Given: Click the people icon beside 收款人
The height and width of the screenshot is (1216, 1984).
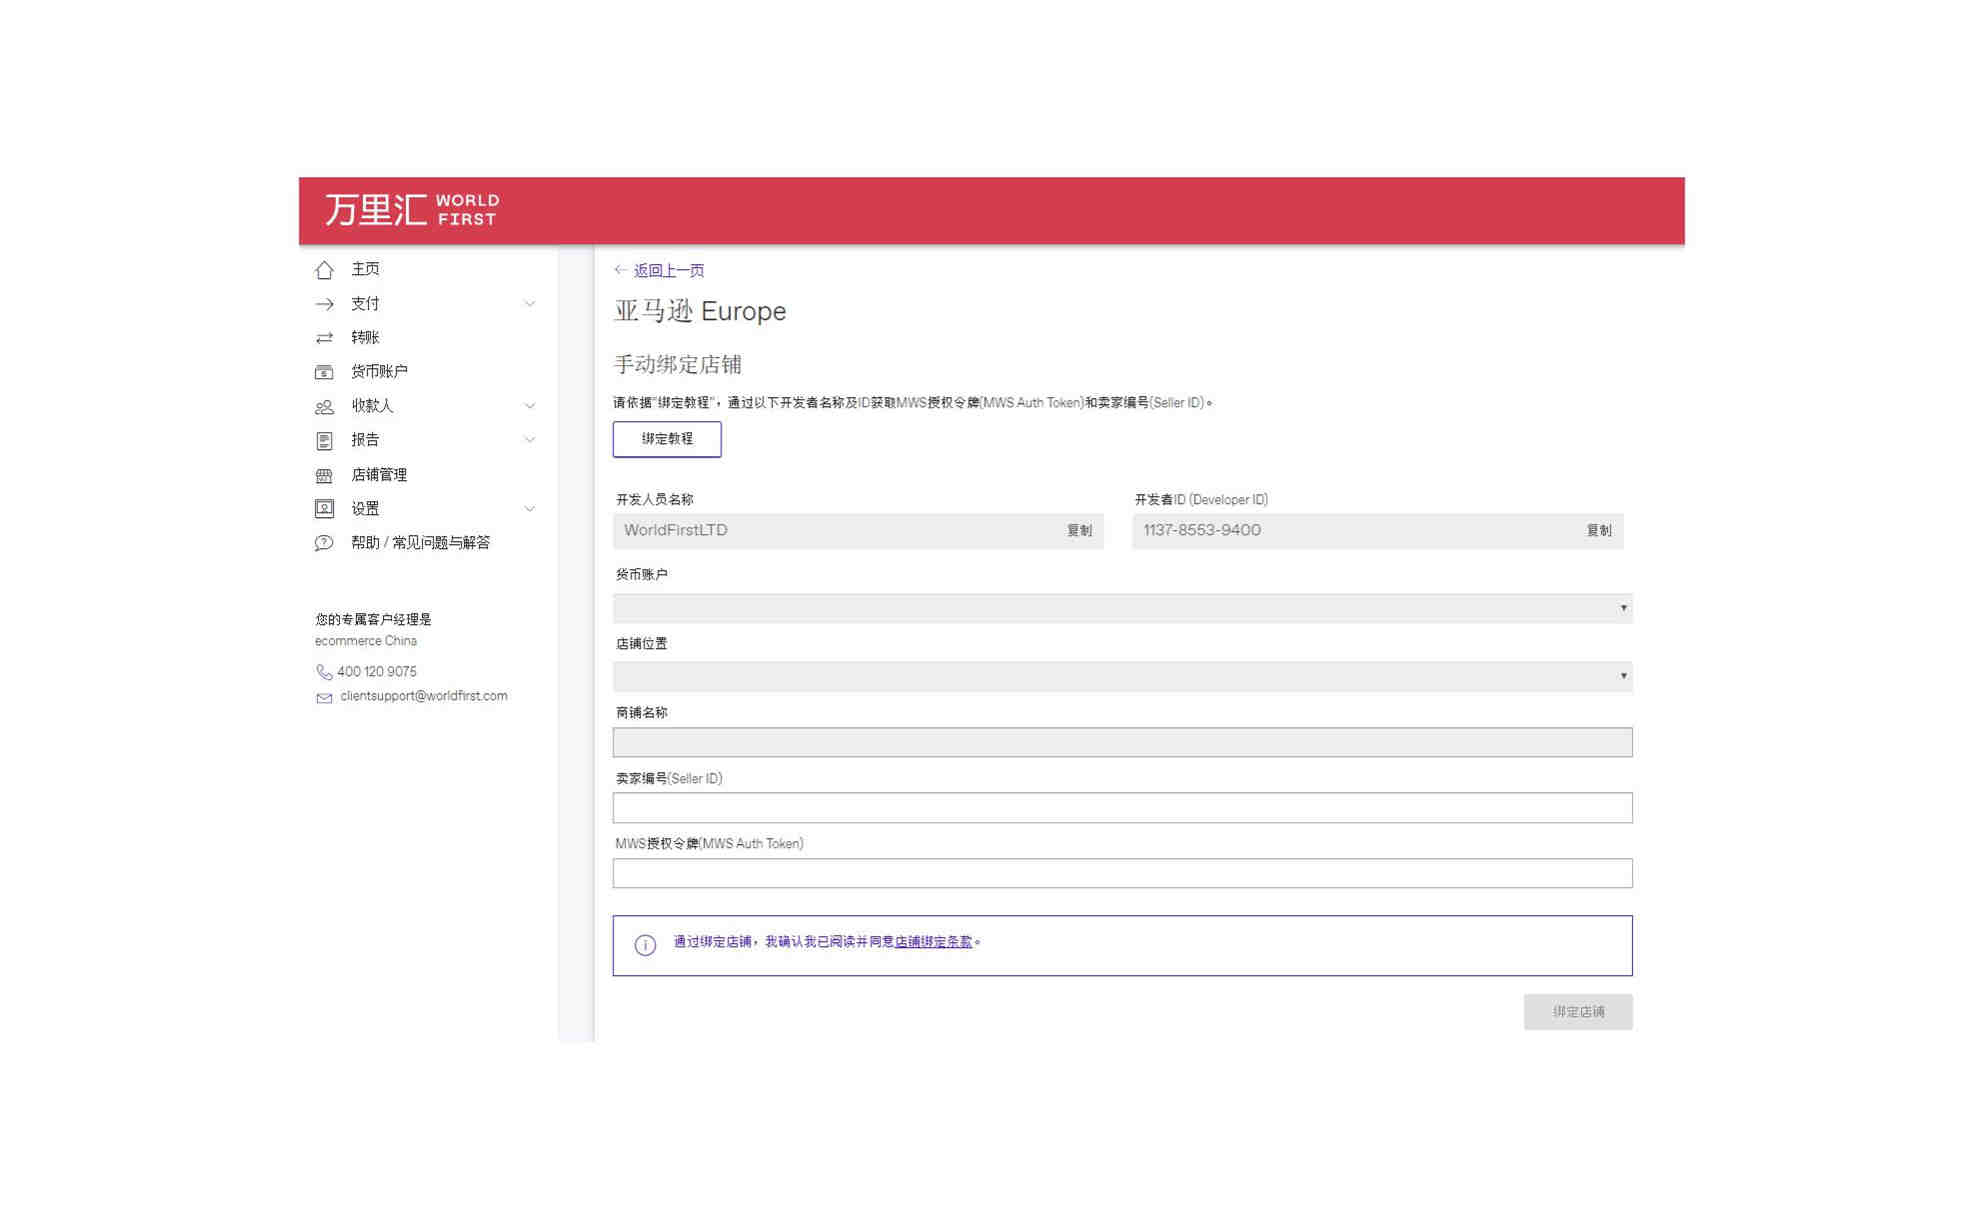Looking at the screenshot, I should coord(324,407).
